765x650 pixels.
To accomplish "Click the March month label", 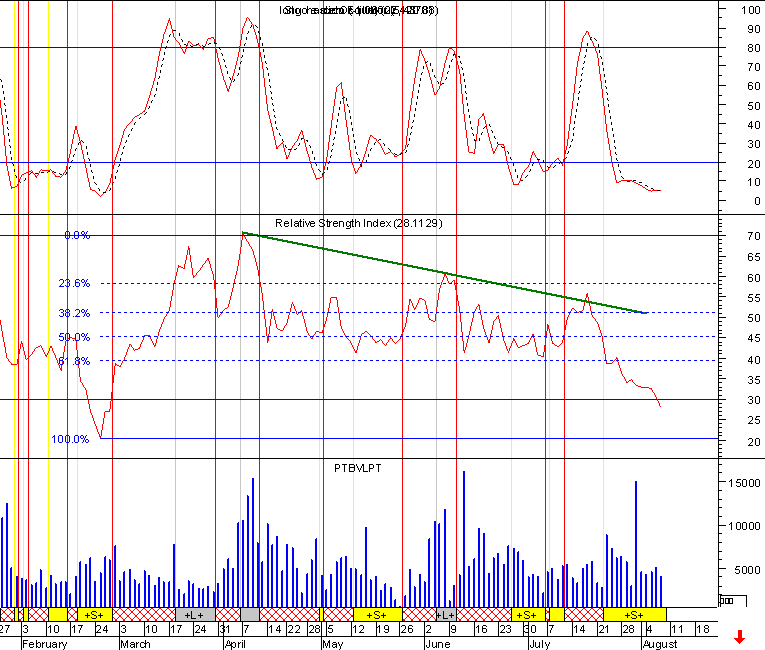I will [135, 644].
